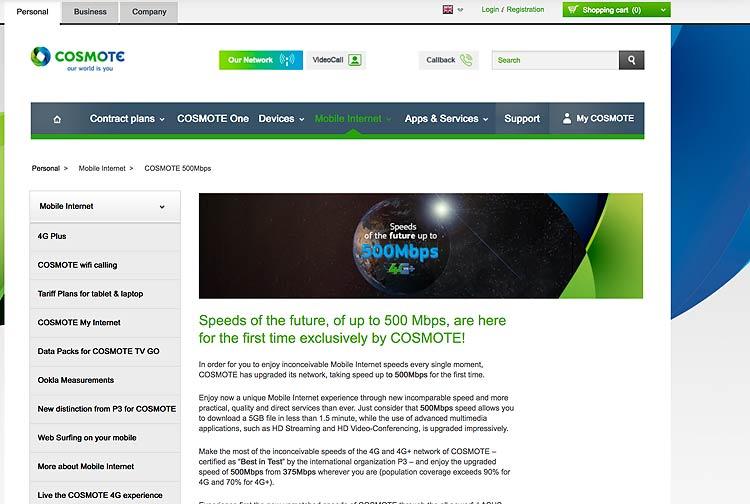
Task: Expand the Contract plans menu
Action: point(127,119)
